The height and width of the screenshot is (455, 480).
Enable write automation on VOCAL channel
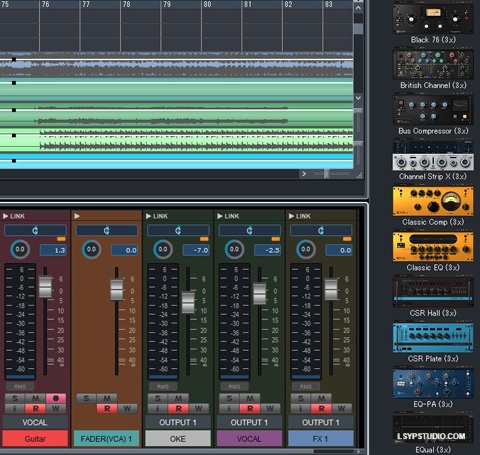[270, 408]
